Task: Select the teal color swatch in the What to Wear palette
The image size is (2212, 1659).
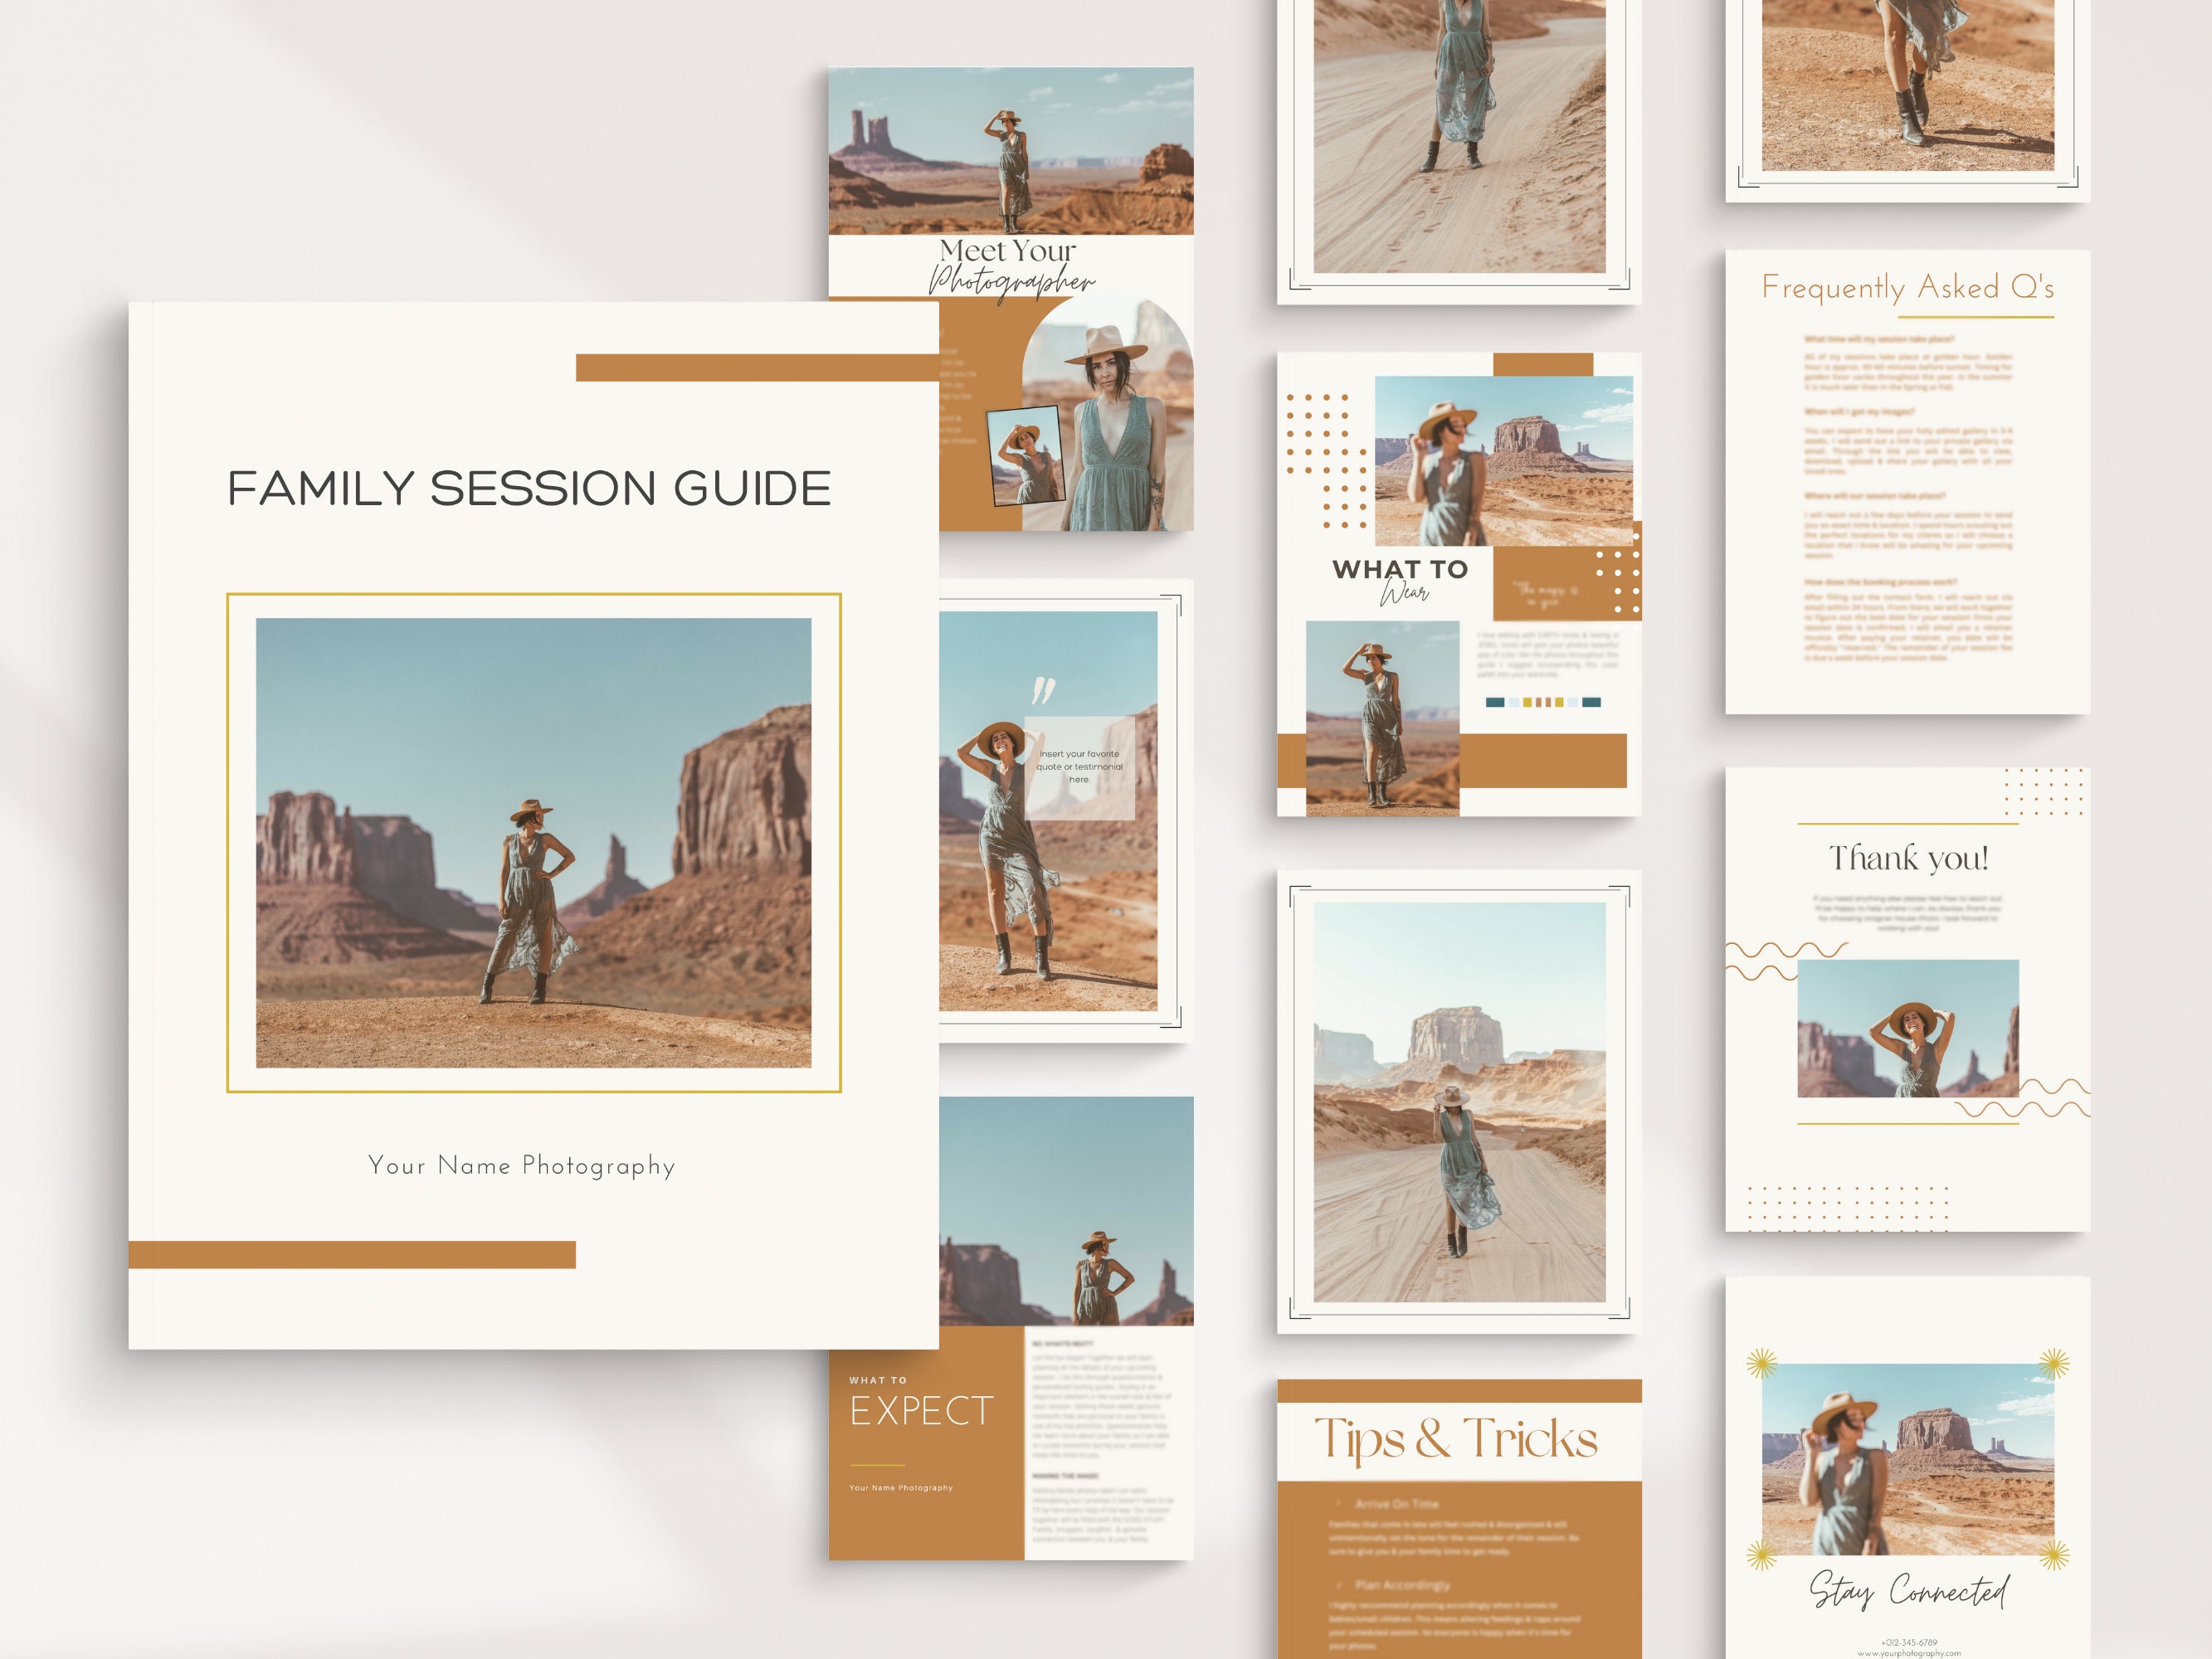Action: coord(1495,701)
